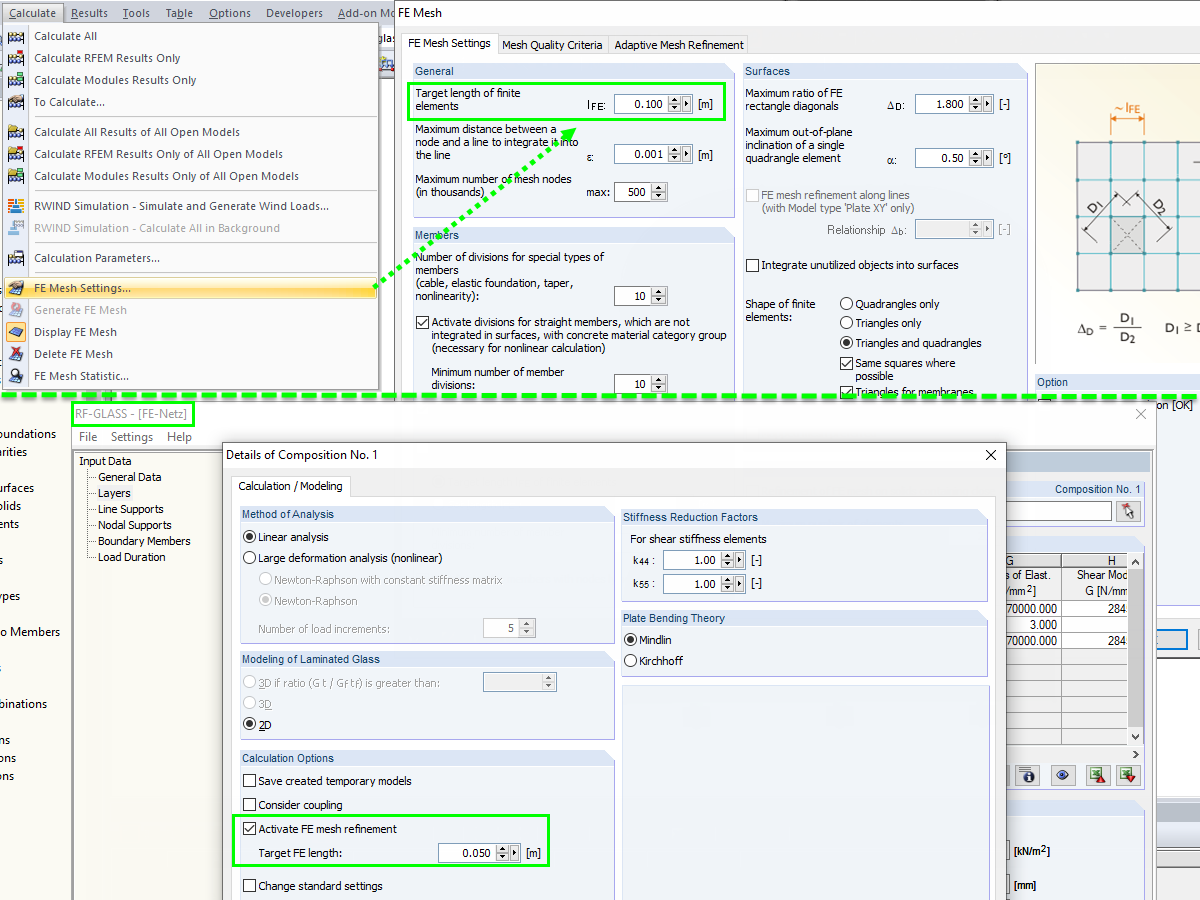Click the import from Excel icon
Viewport: 1200px width, 900px height.
click(1127, 775)
